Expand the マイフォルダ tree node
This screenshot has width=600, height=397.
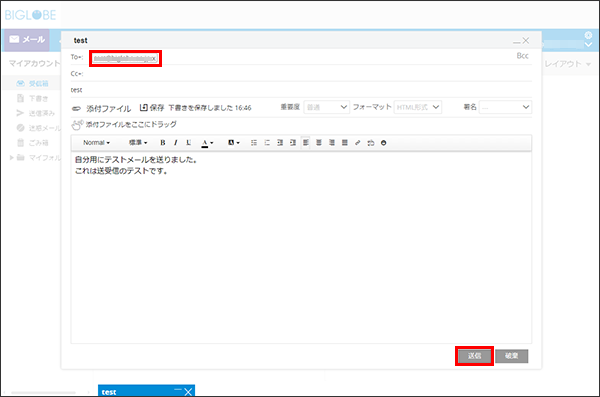(x=11, y=157)
